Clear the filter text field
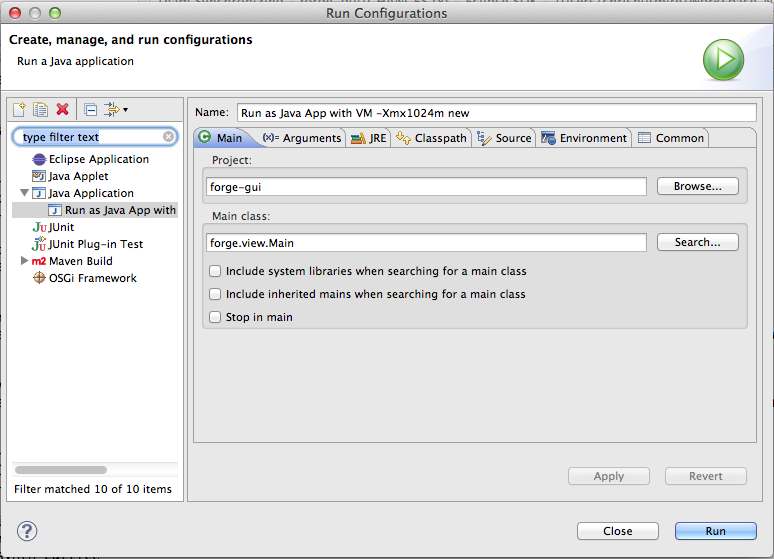774x559 pixels. click(x=169, y=137)
